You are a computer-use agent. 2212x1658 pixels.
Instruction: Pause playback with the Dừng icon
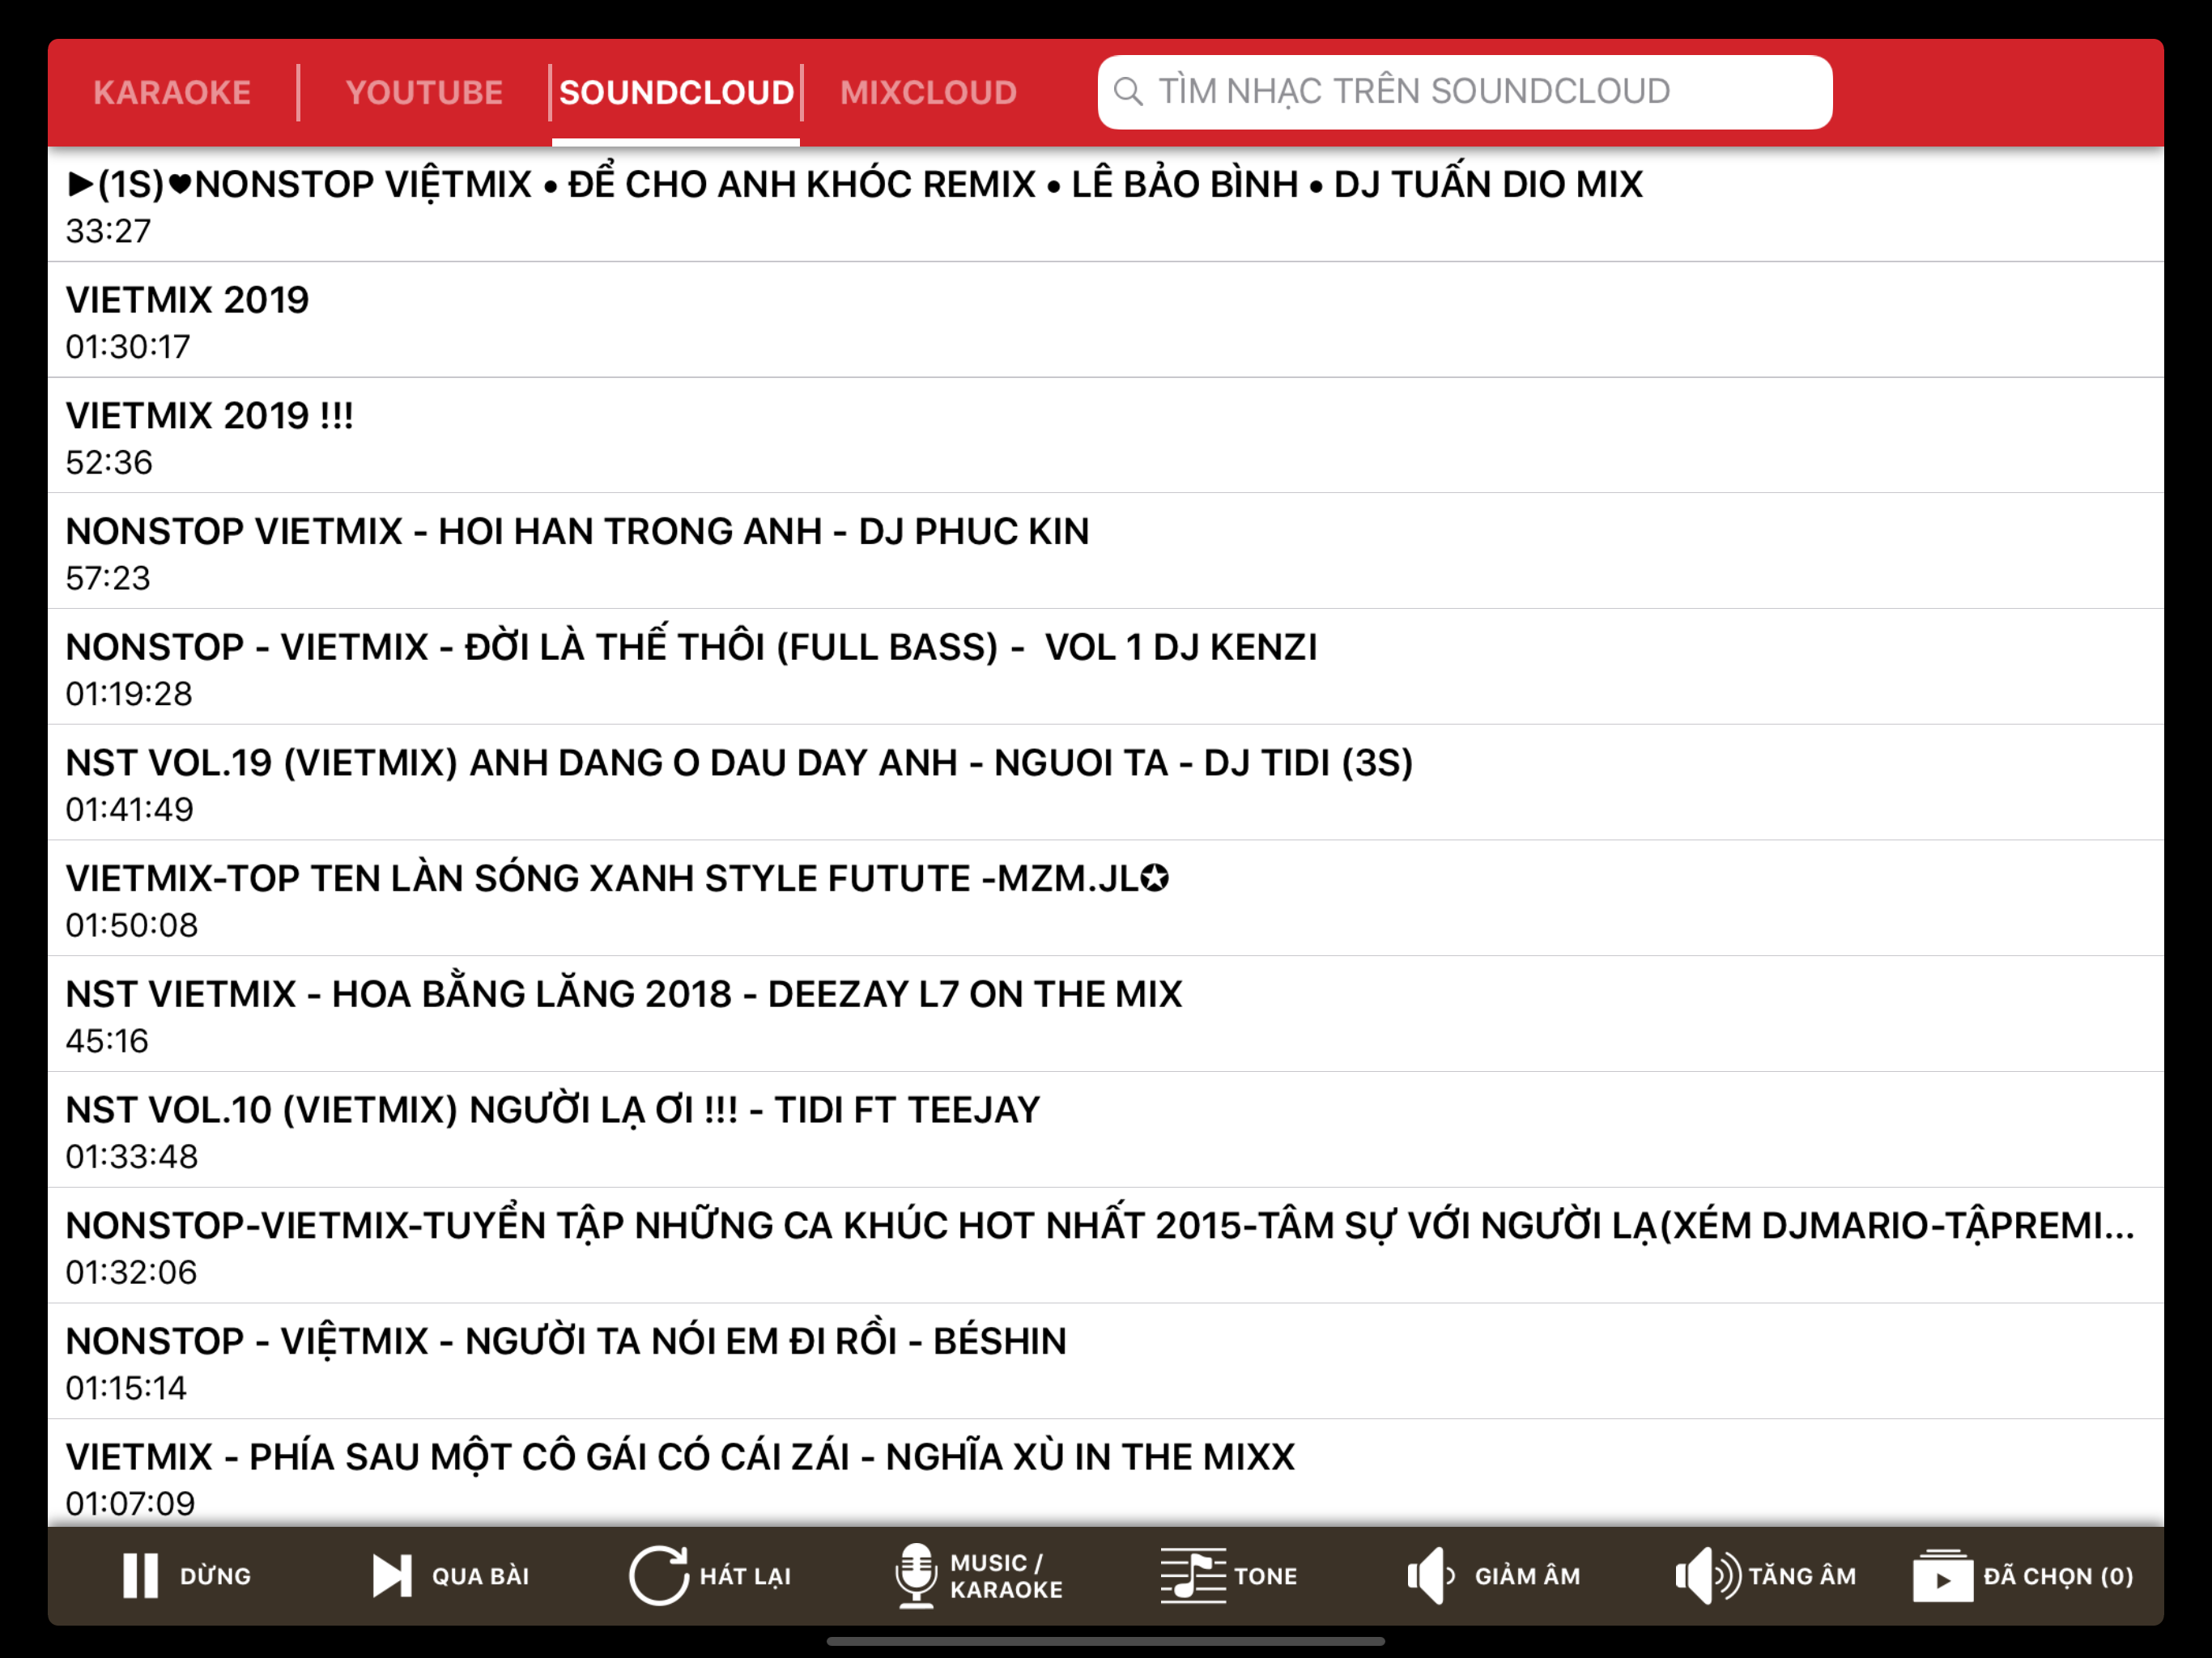pos(140,1576)
